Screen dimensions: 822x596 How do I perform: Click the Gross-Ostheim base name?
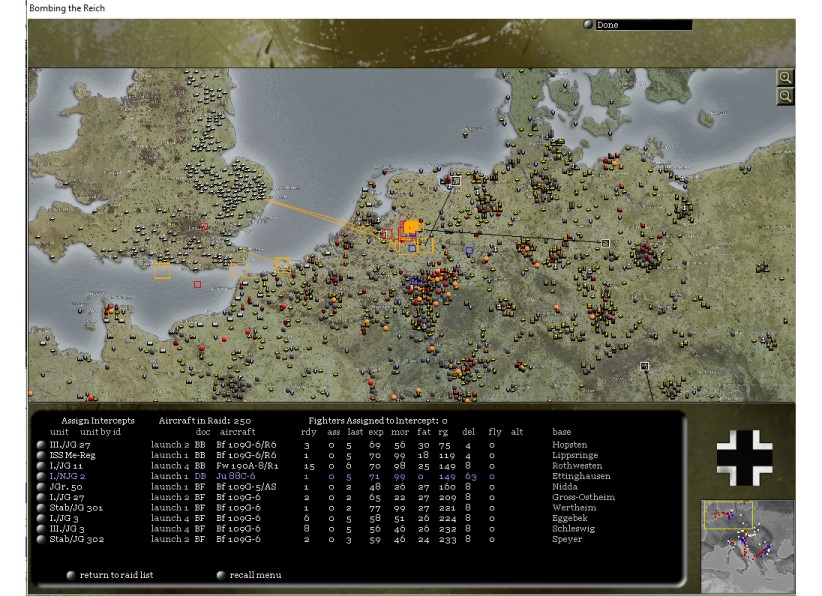583,497
